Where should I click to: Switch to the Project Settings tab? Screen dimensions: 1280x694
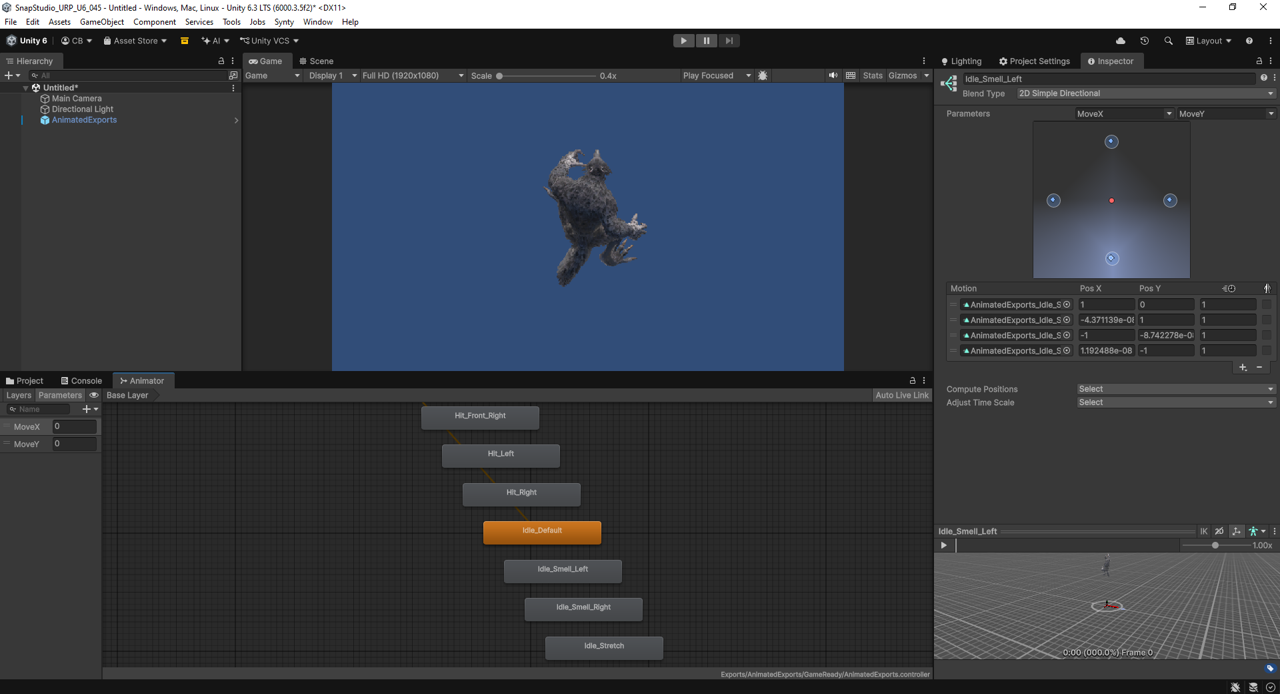pos(1034,61)
